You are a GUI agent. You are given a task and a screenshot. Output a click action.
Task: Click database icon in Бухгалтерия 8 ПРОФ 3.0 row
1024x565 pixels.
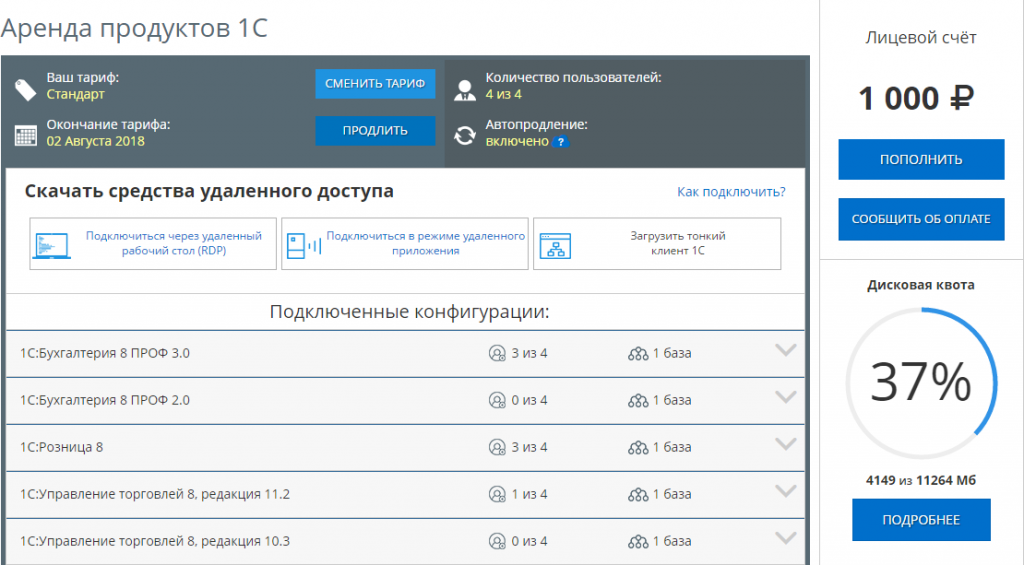(x=638, y=354)
